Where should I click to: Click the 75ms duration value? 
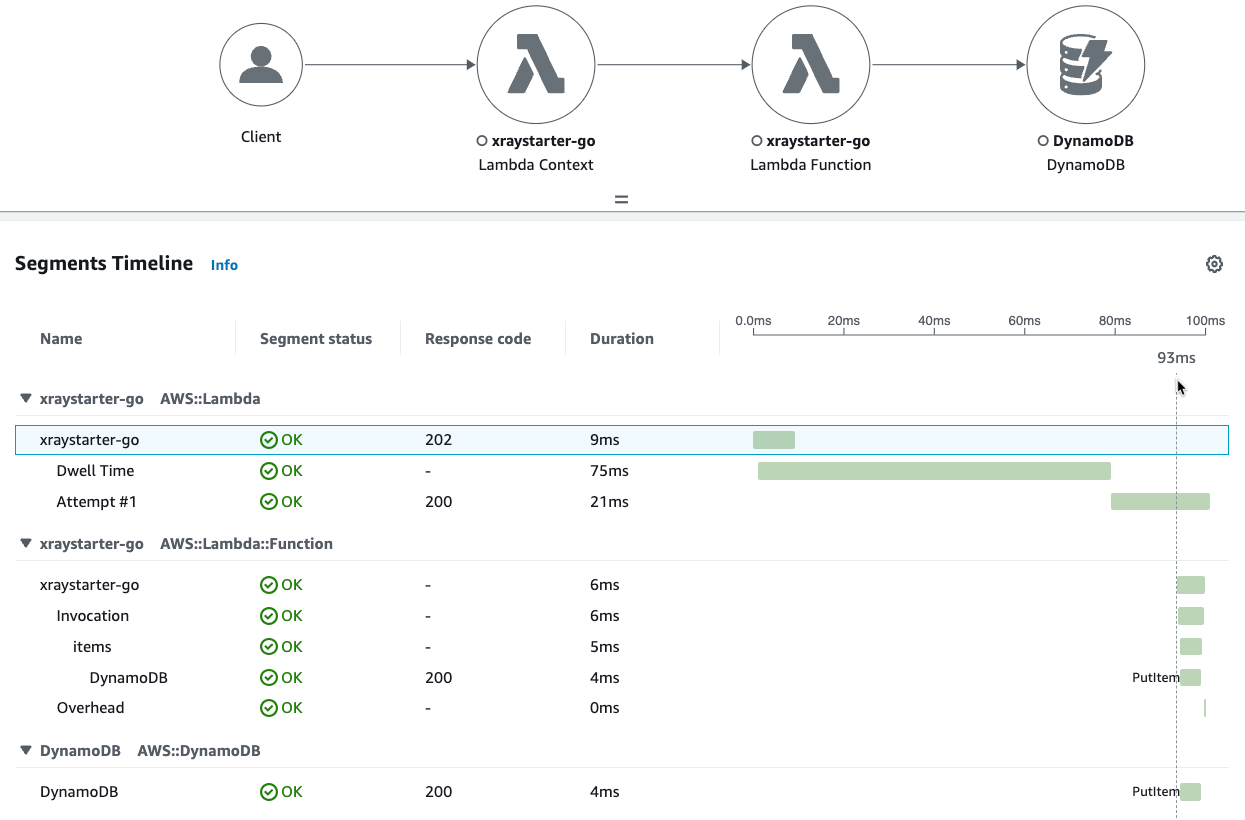pos(609,471)
